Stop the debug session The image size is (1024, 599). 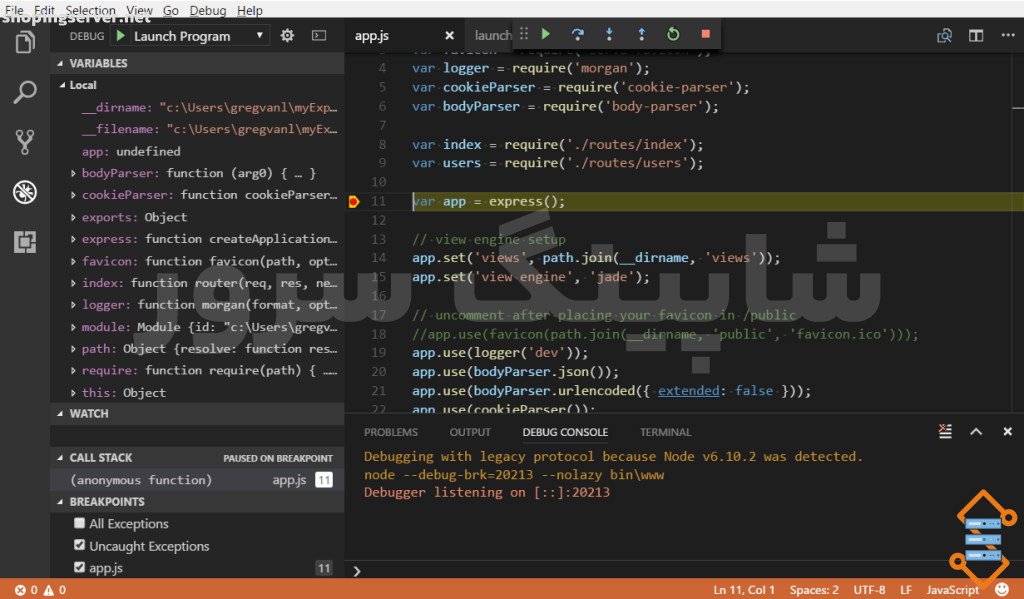coord(705,34)
